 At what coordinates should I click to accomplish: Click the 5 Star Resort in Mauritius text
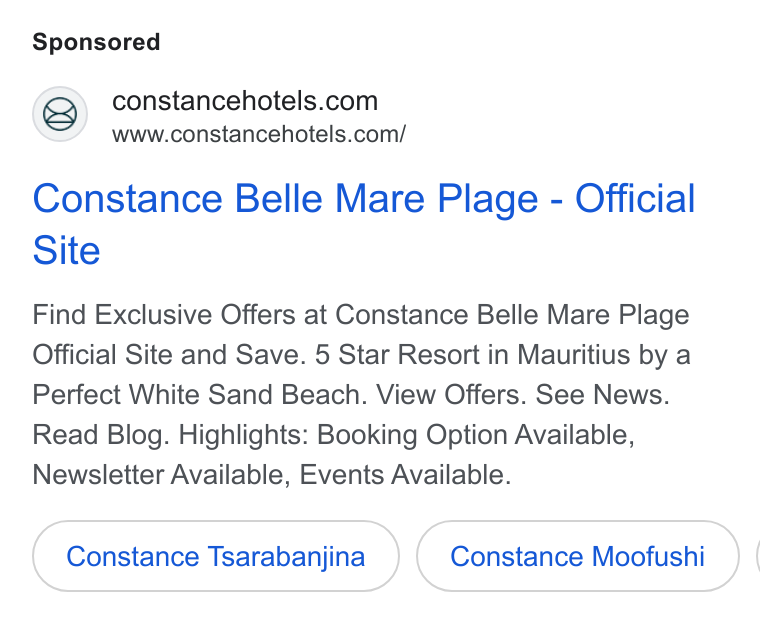click(x=472, y=354)
